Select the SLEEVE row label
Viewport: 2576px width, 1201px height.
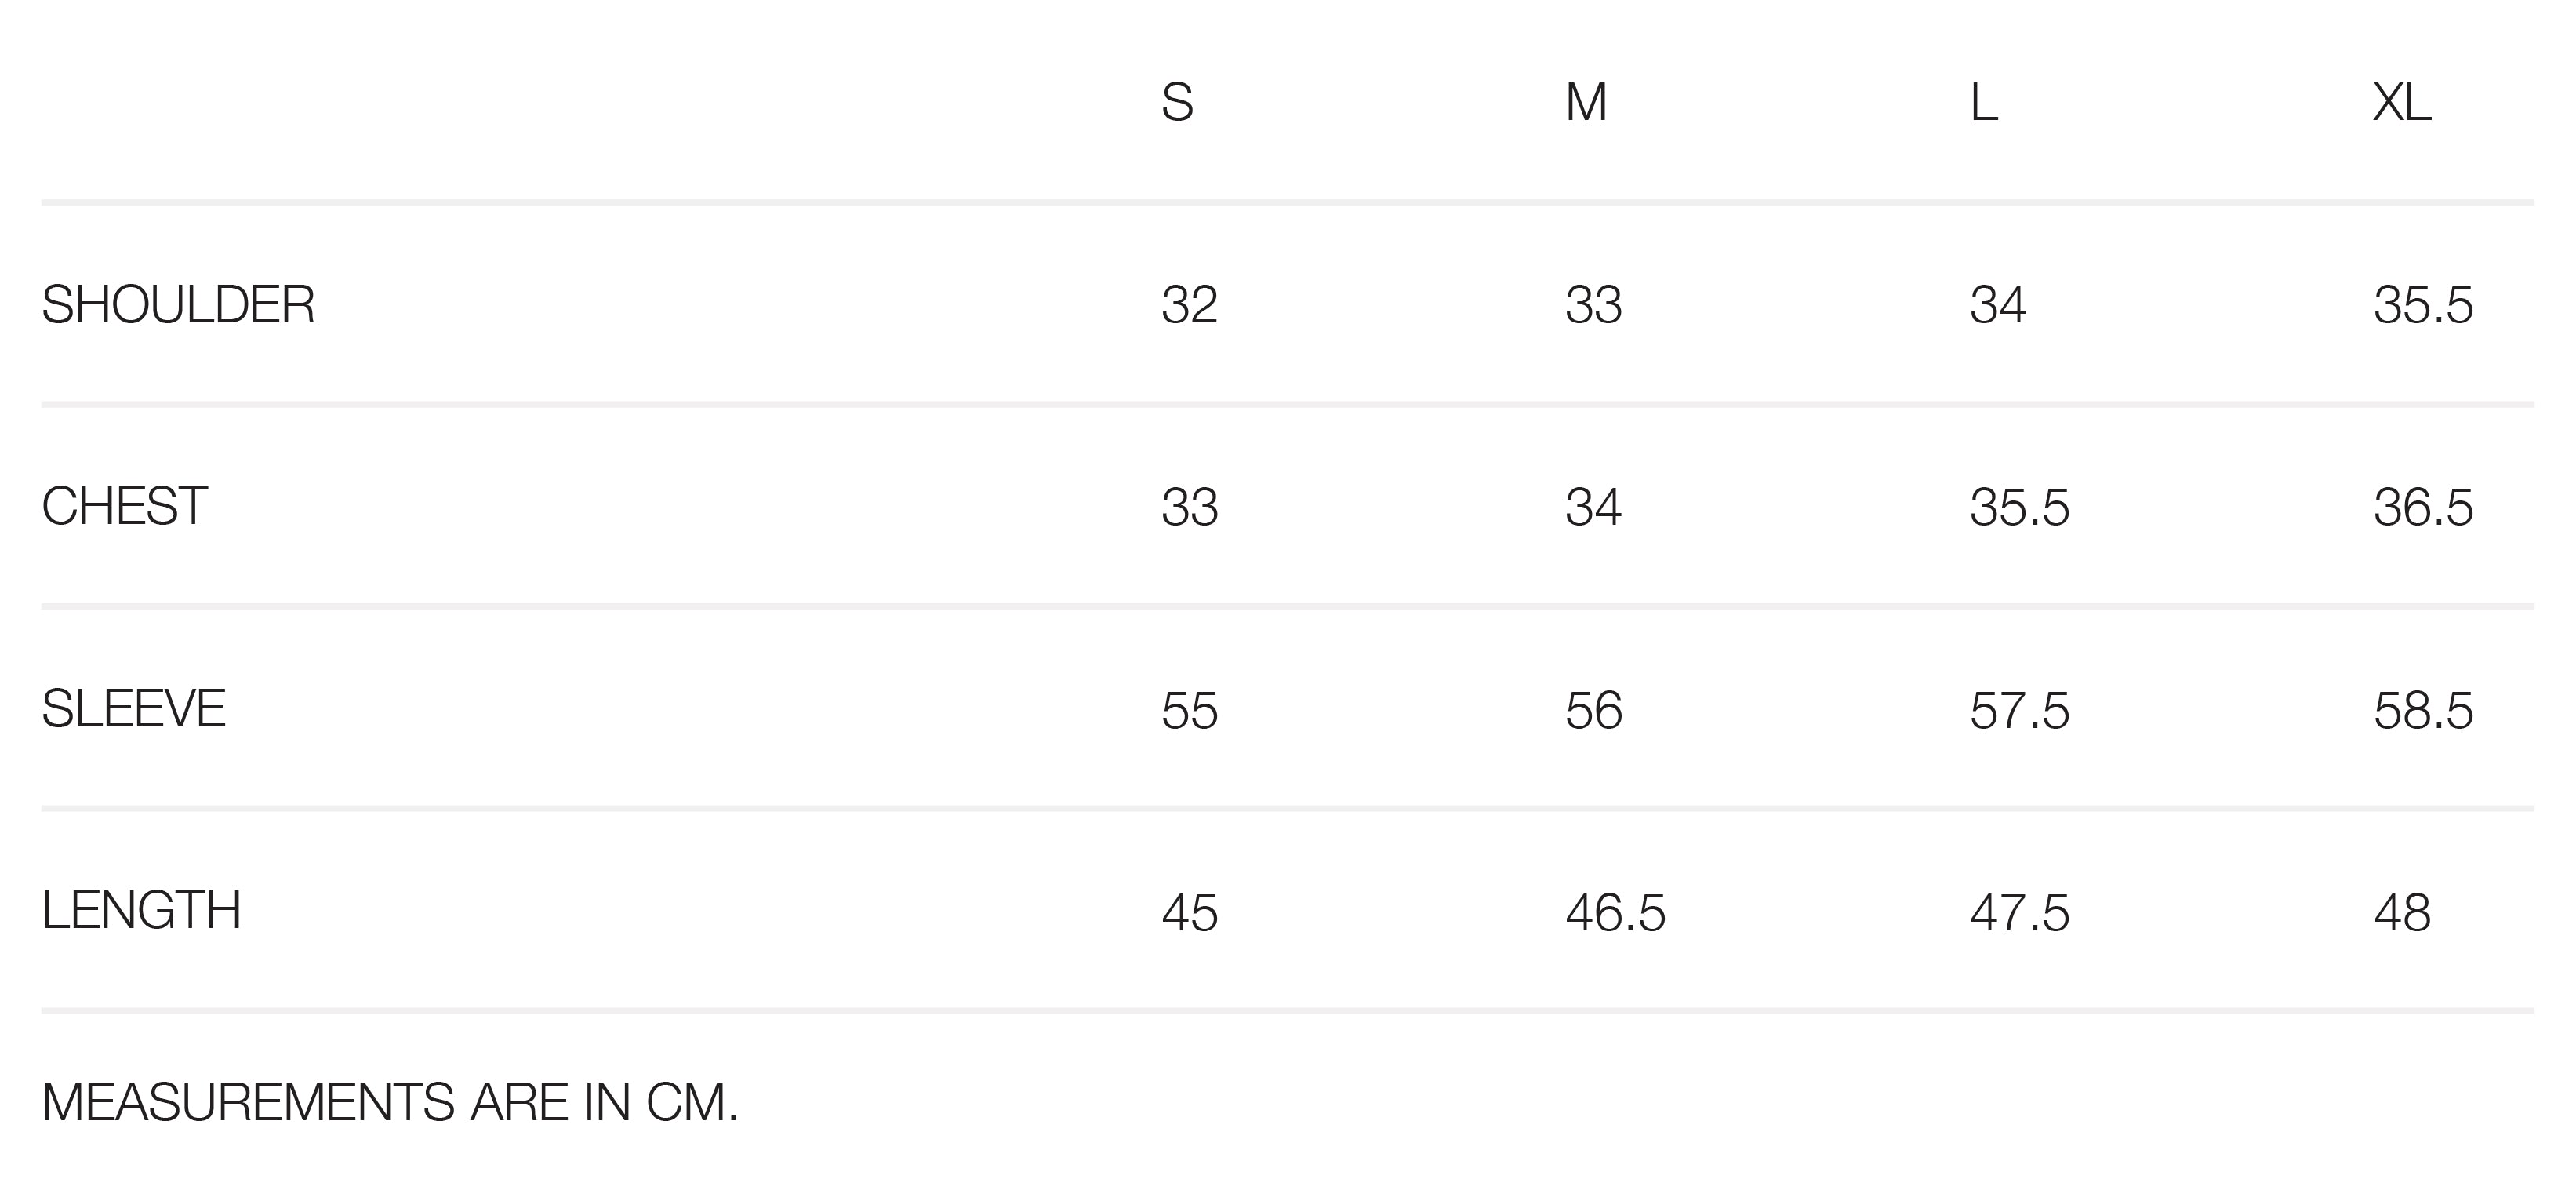coord(134,709)
